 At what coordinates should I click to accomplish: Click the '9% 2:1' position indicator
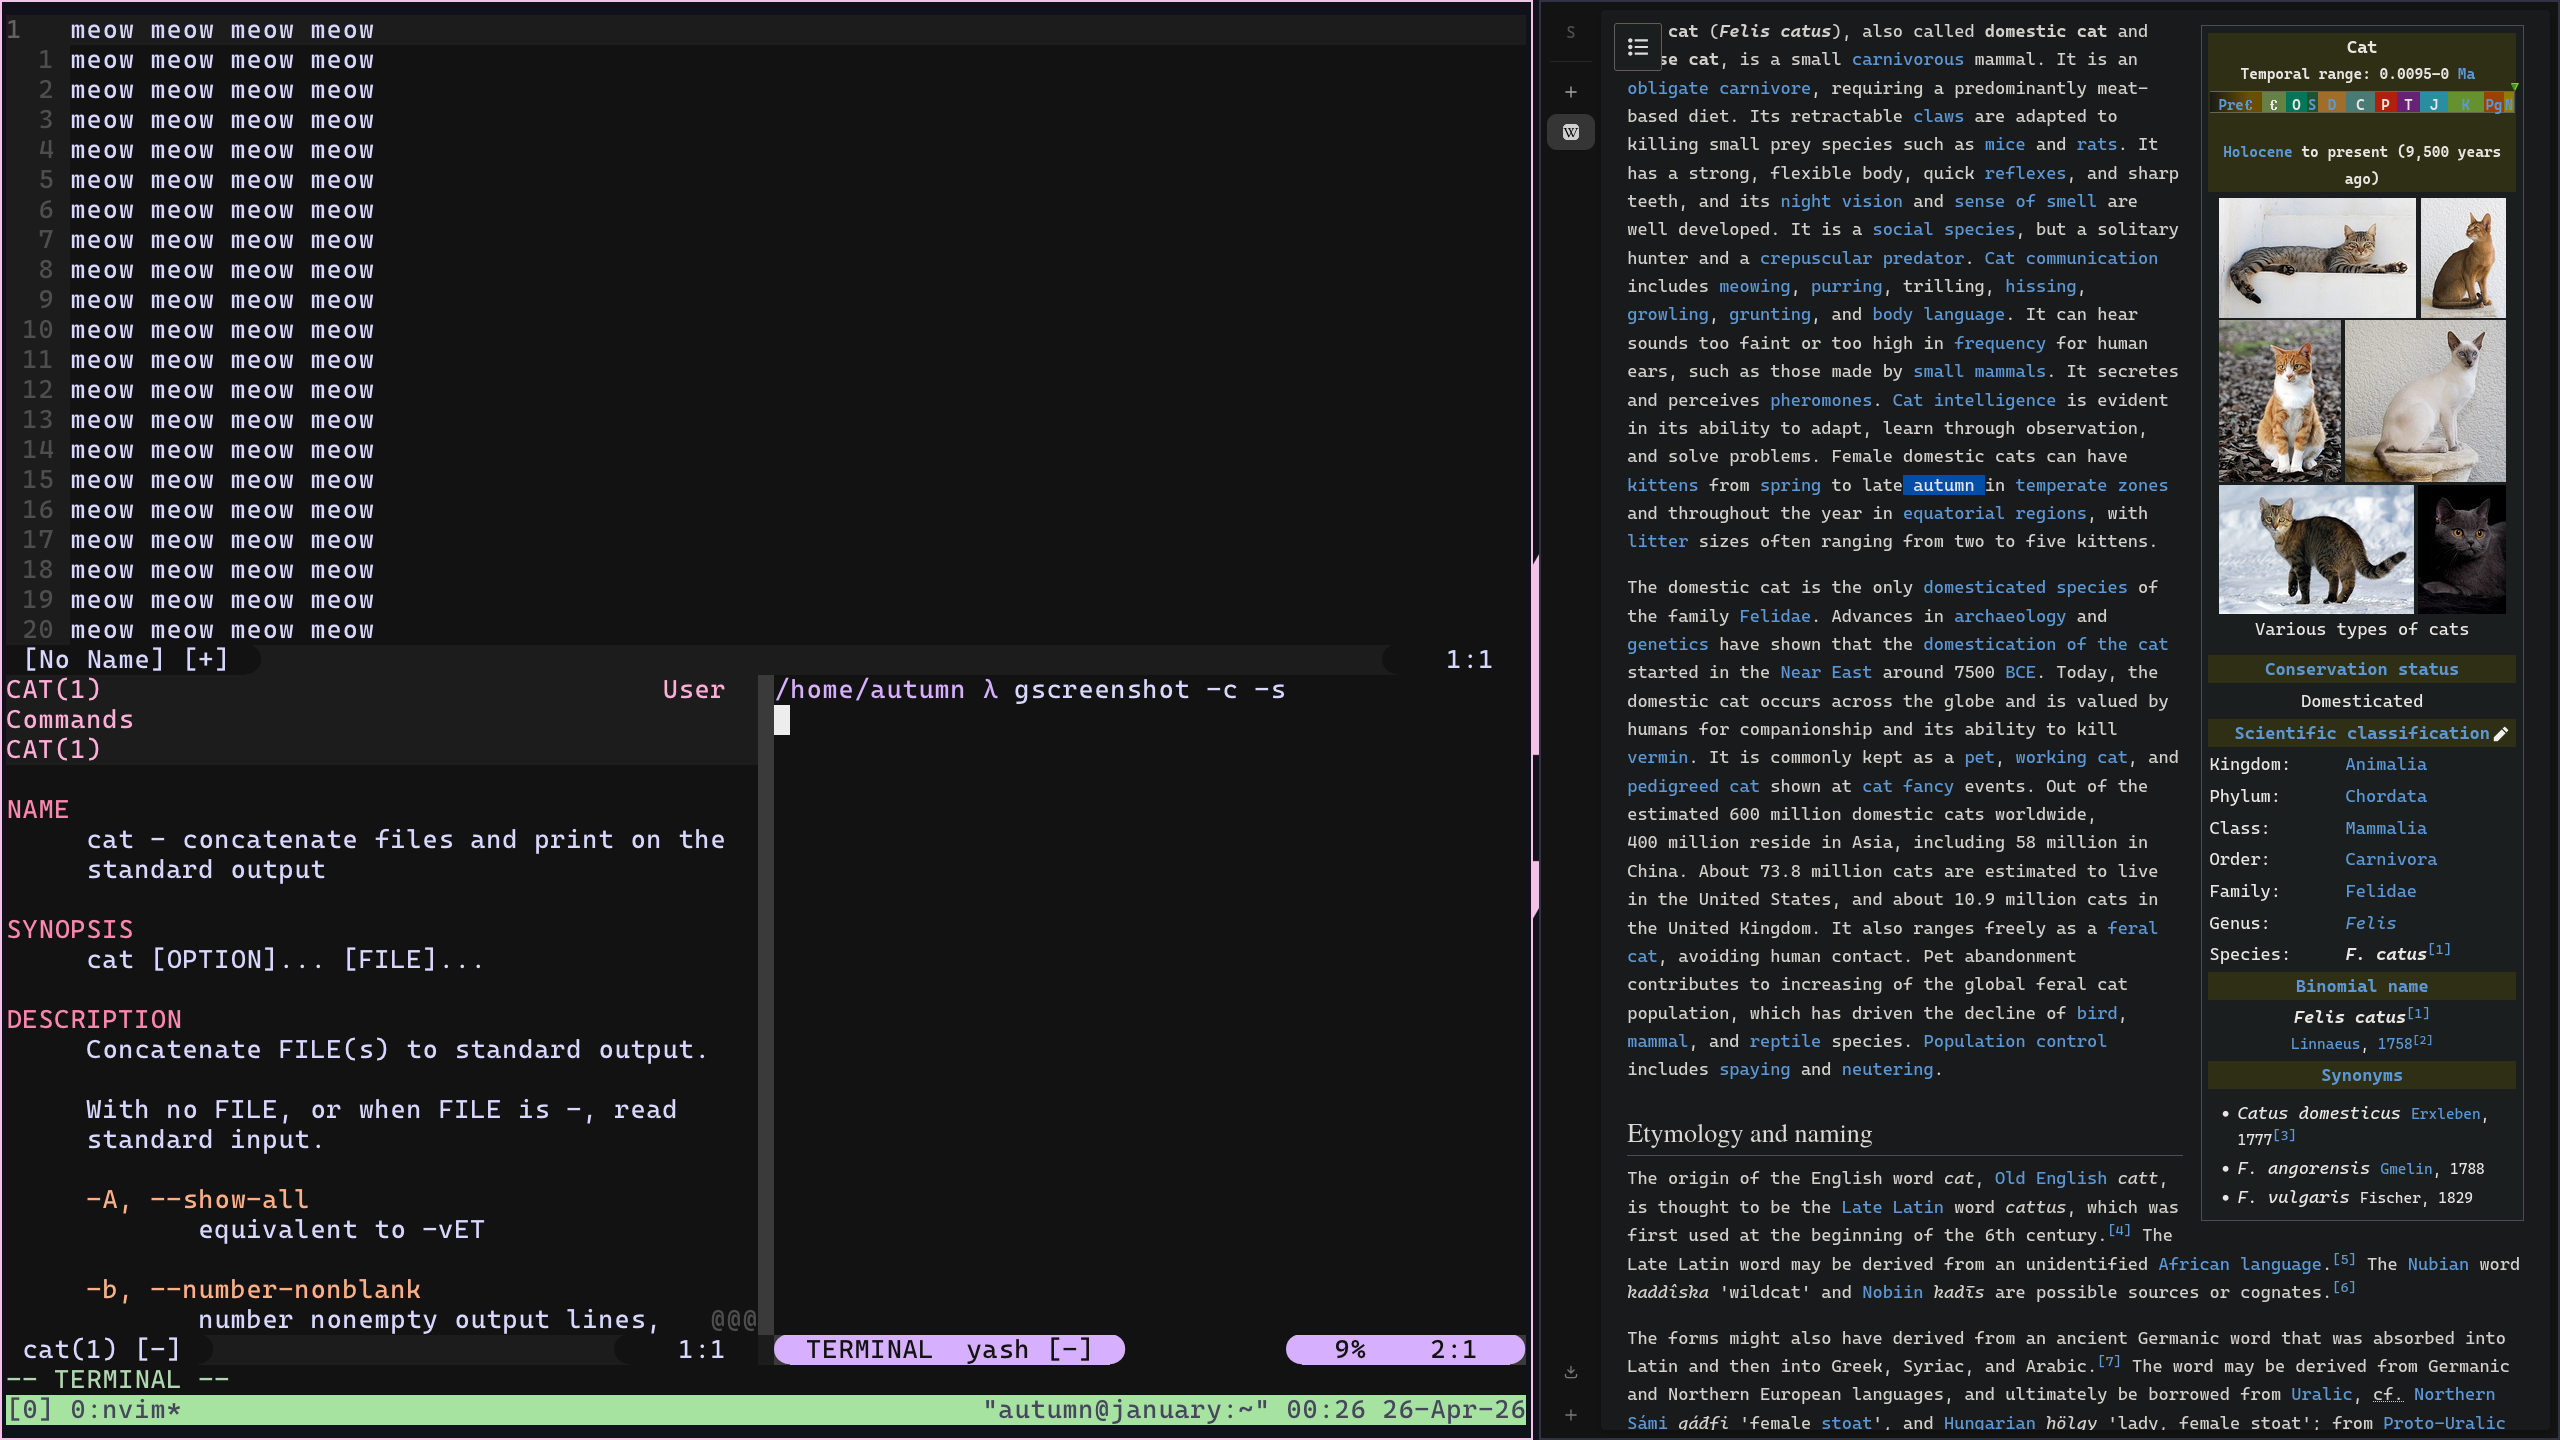[1405, 1350]
